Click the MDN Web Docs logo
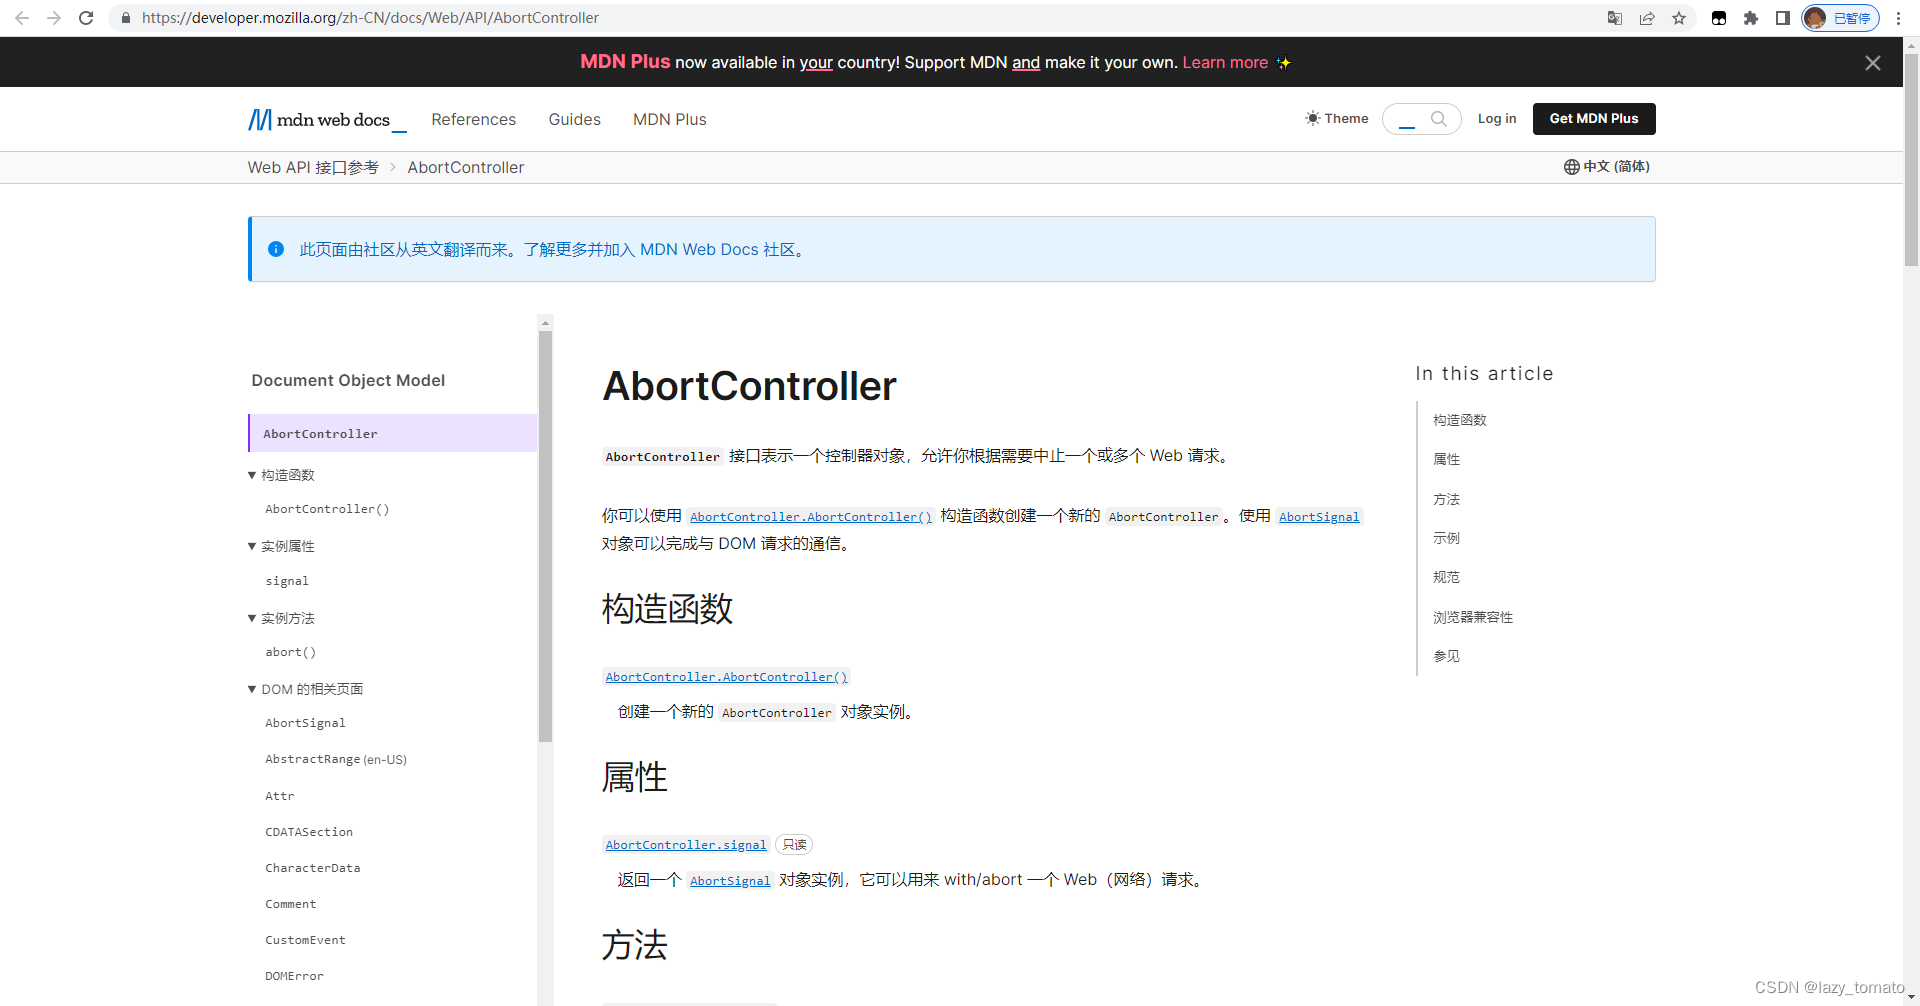The image size is (1920, 1006). point(326,119)
